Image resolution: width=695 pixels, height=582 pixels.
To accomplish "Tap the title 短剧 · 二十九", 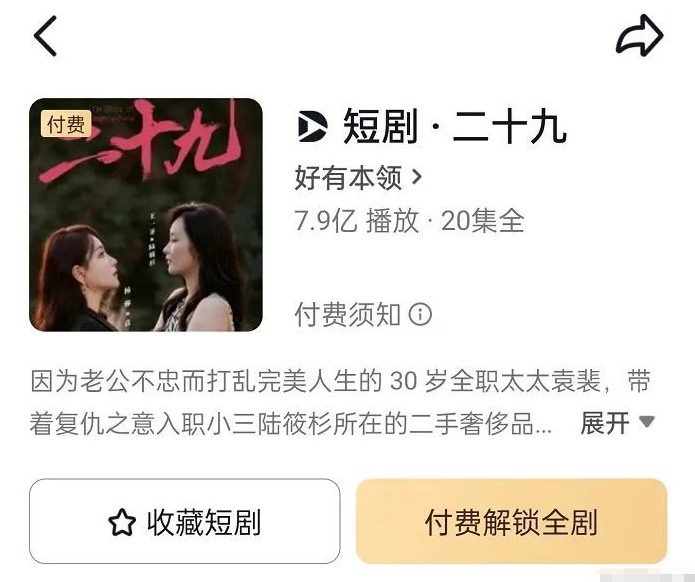I will coord(455,127).
